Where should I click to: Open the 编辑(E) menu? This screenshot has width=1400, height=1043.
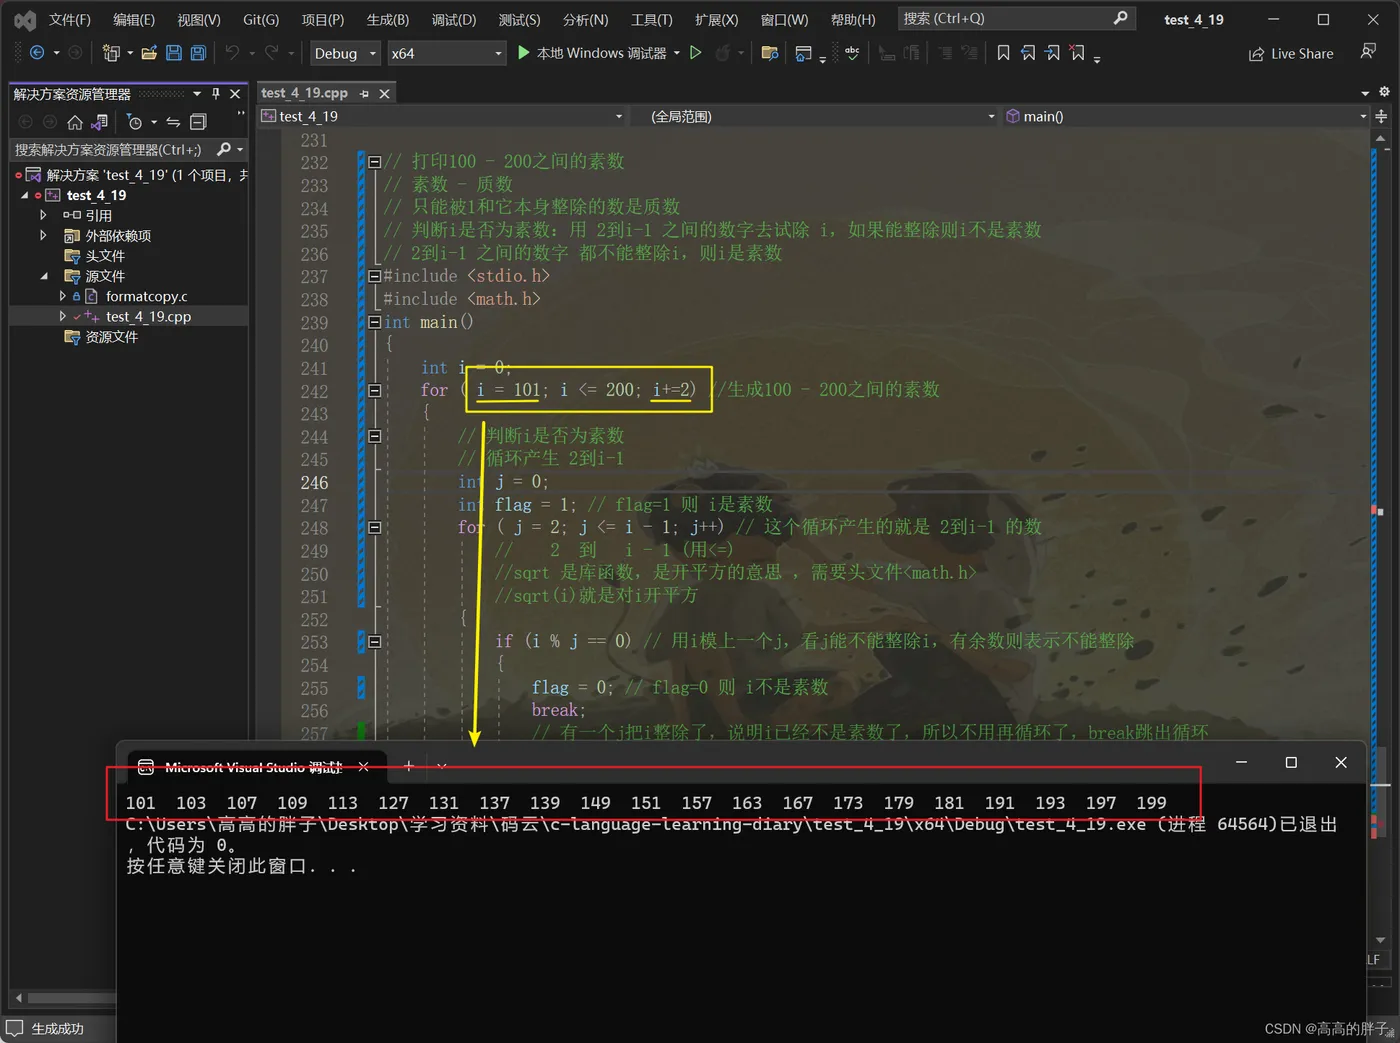click(134, 19)
